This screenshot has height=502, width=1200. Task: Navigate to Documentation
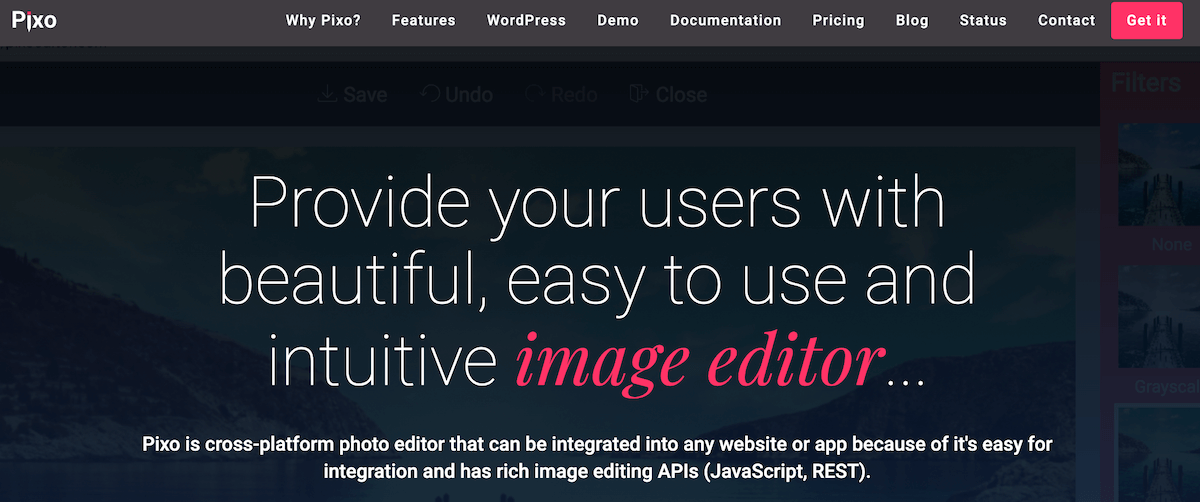click(725, 20)
